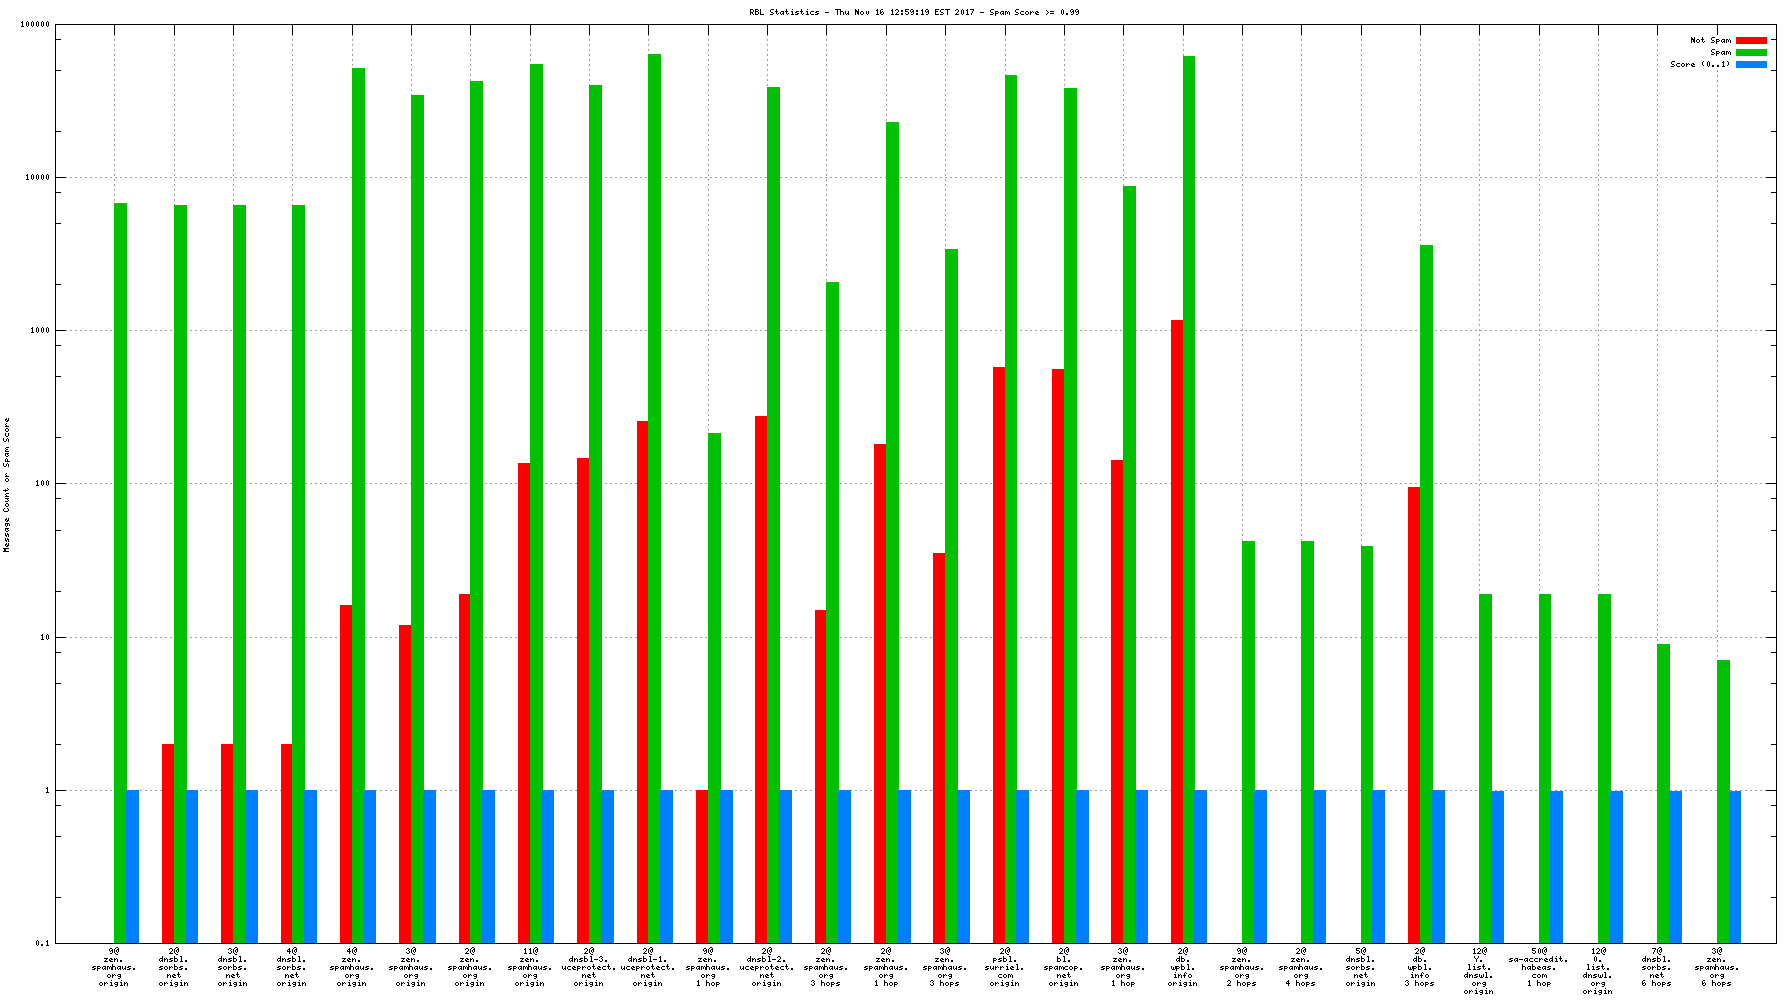This screenshot has width=1792, height=1008.
Task: Select the red bar for psbl.surriel.com origin
Action: click(999, 655)
